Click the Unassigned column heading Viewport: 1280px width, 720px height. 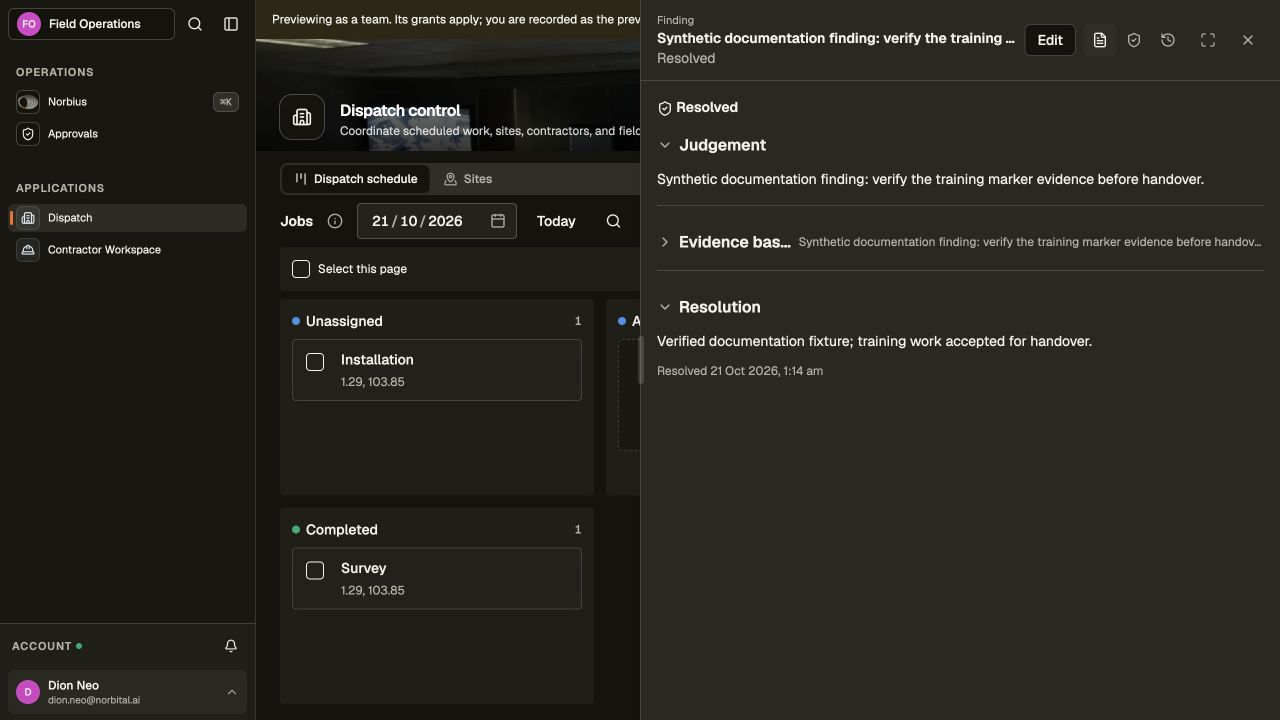pyautogui.click(x=344, y=321)
